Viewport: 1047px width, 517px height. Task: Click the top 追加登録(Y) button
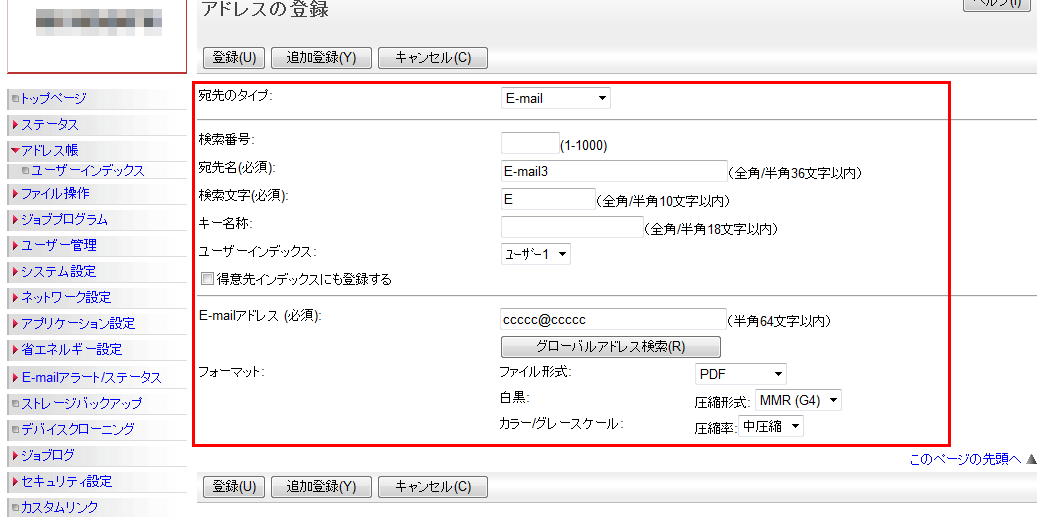click(321, 57)
